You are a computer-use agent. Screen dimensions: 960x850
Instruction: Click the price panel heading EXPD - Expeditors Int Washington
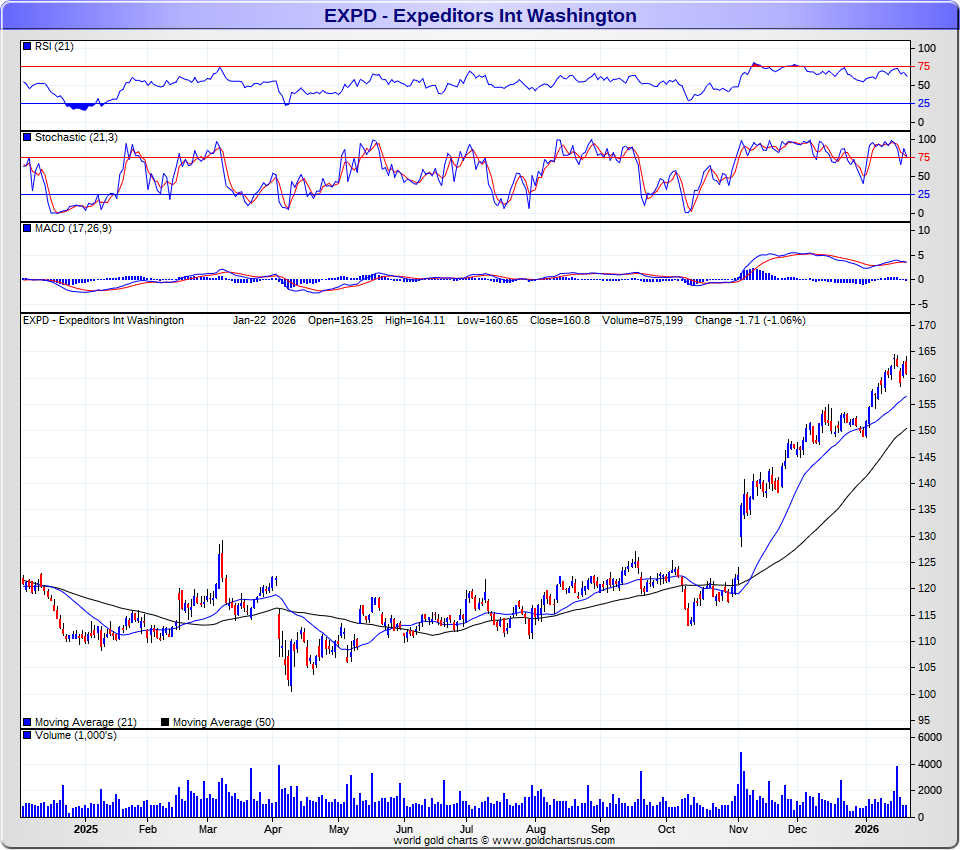coord(103,320)
